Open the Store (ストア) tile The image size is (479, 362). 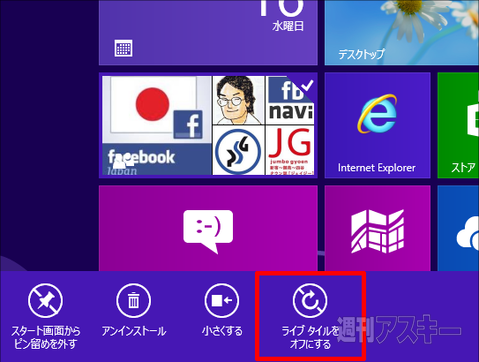click(x=458, y=125)
